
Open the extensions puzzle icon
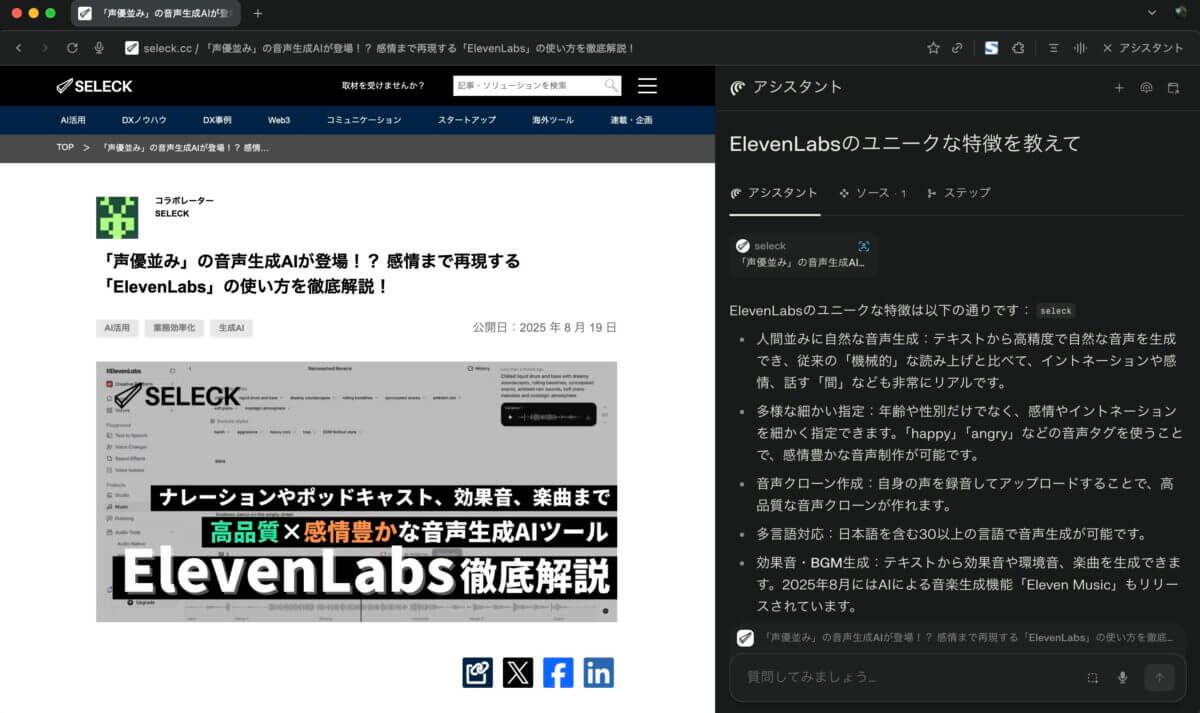[1018, 48]
